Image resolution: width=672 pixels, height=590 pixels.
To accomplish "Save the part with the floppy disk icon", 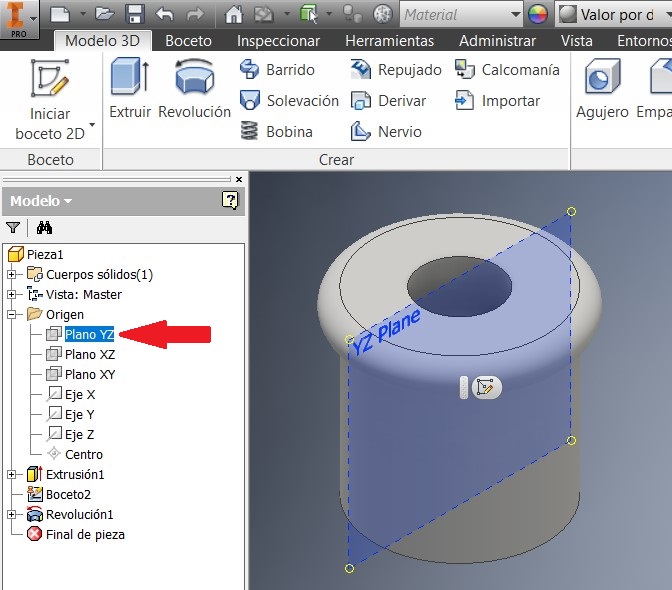I will 135,15.
